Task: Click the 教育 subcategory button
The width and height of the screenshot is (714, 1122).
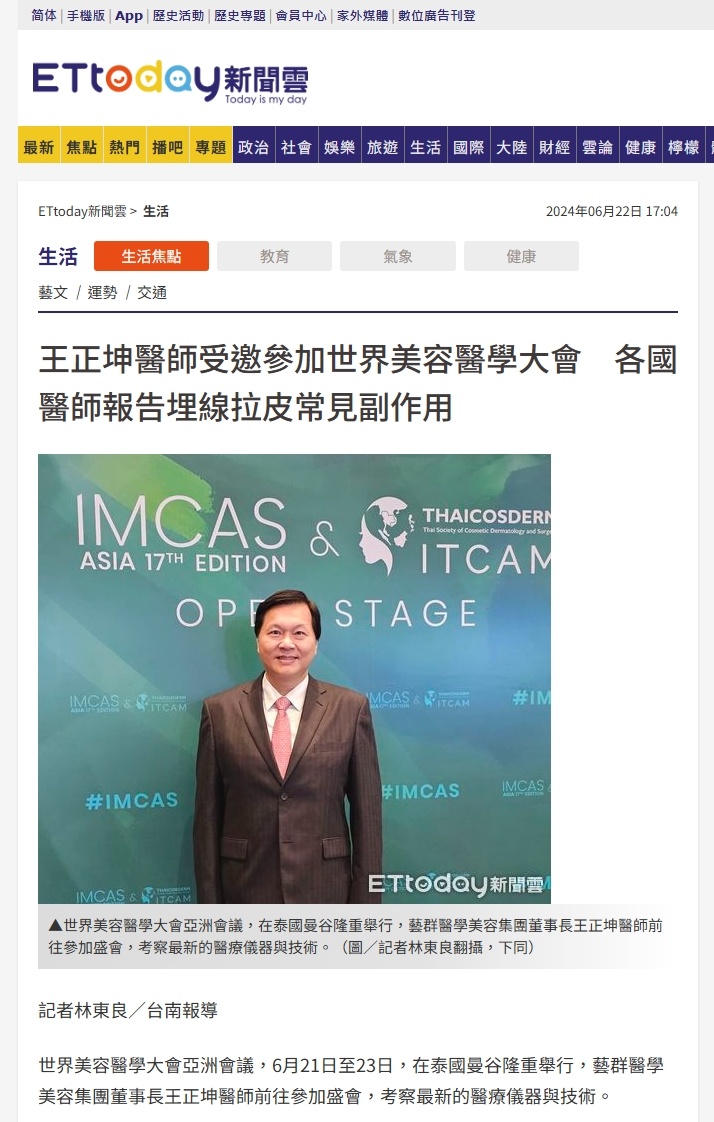Action: point(274,256)
